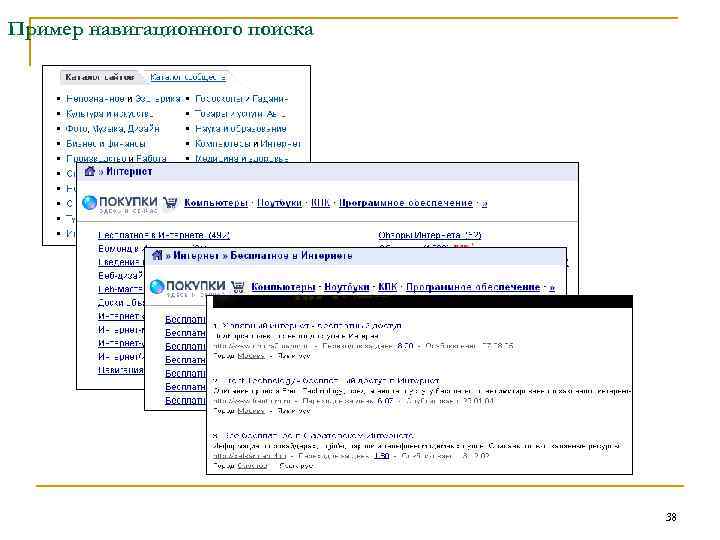Click the Покупки globe logo in the Бесплатное в Интернете window
Viewport: 720px width, 540px height.
[x=157, y=287]
